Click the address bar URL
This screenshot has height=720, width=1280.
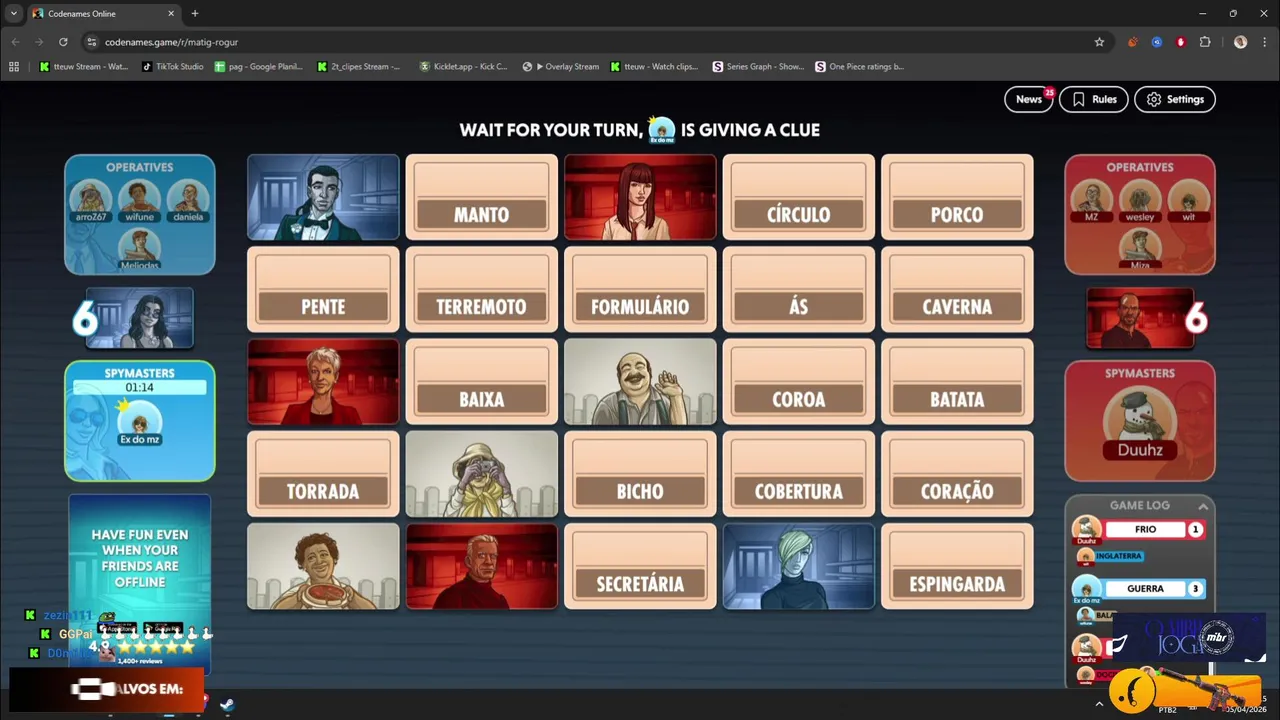[x=171, y=42]
